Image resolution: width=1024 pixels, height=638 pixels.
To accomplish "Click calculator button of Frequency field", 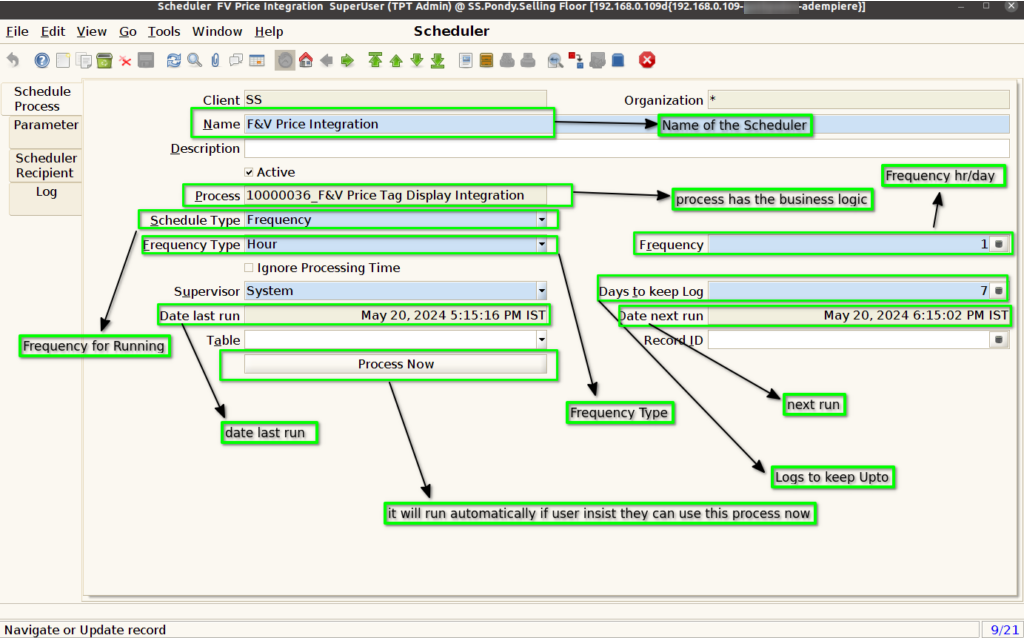I will point(999,244).
